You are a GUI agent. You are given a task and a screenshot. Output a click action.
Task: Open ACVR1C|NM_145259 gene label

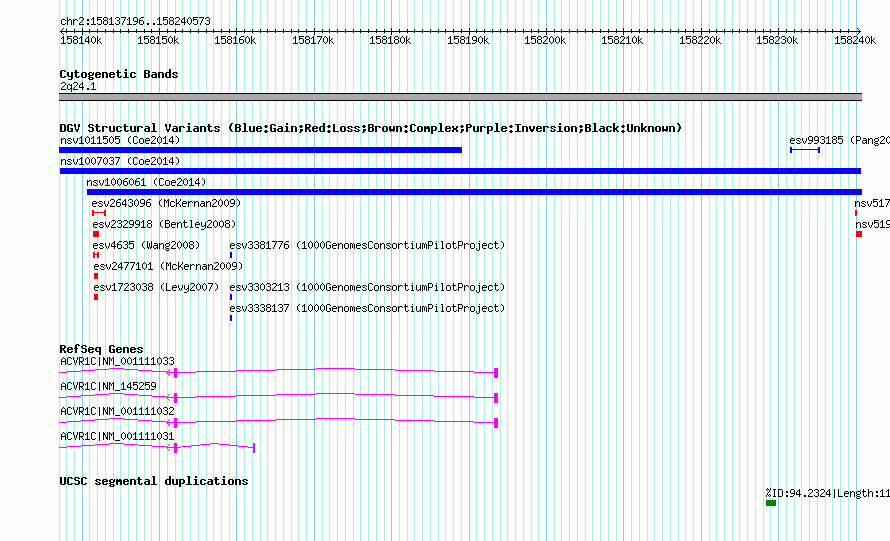108,386
